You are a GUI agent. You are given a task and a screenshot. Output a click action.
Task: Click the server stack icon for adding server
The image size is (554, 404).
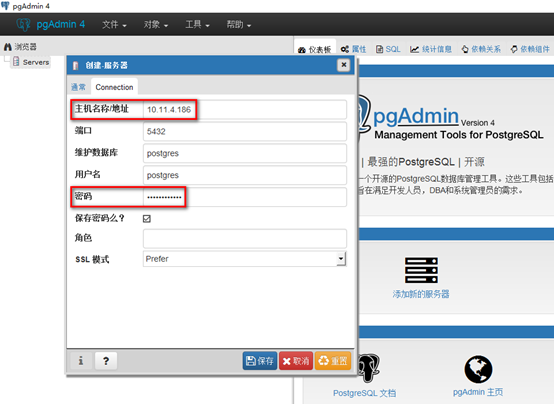pyautogui.click(x=421, y=270)
